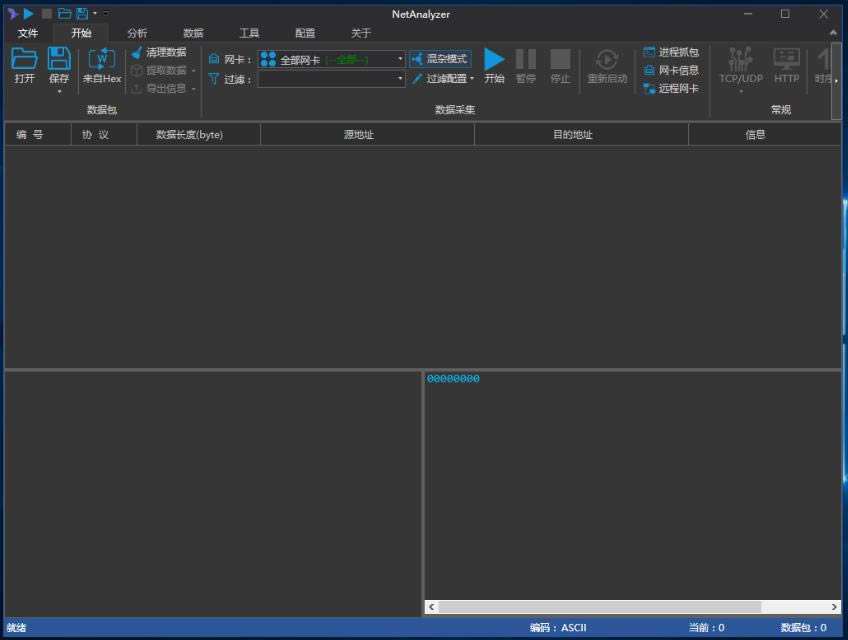Sort by 协议 column header
Viewport: 848px width, 640px height.
104,134
